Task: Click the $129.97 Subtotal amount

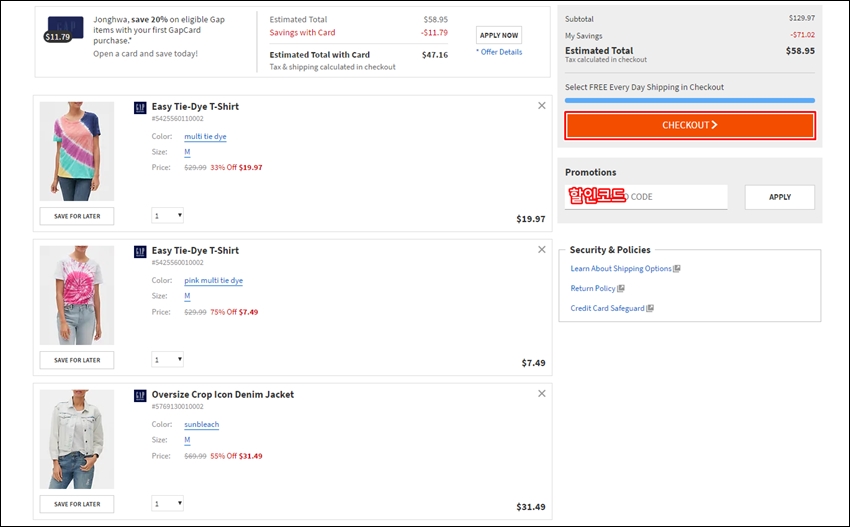Action: (x=802, y=18)
